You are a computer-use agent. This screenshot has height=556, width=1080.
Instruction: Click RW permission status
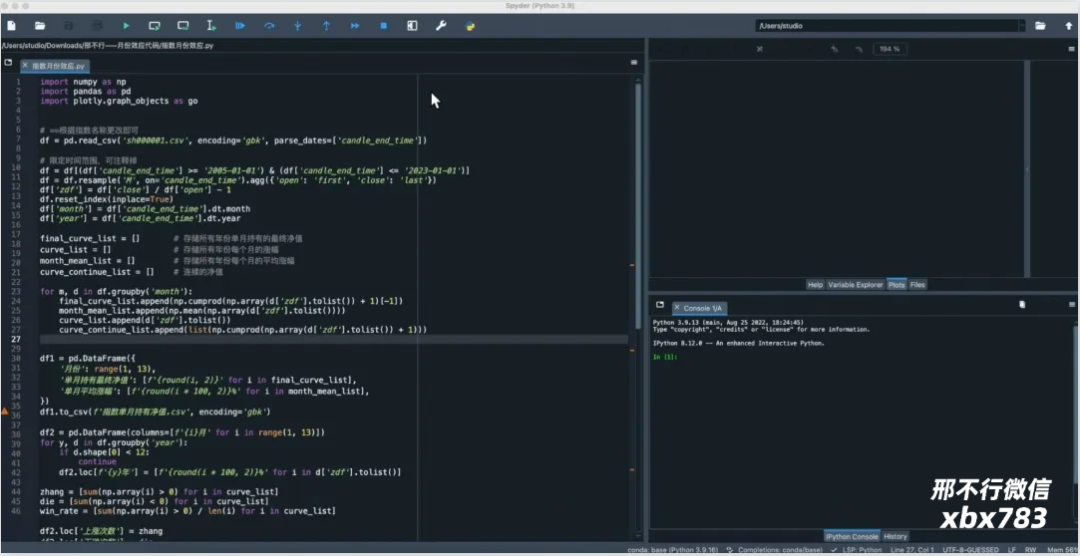coord(1031,550)
